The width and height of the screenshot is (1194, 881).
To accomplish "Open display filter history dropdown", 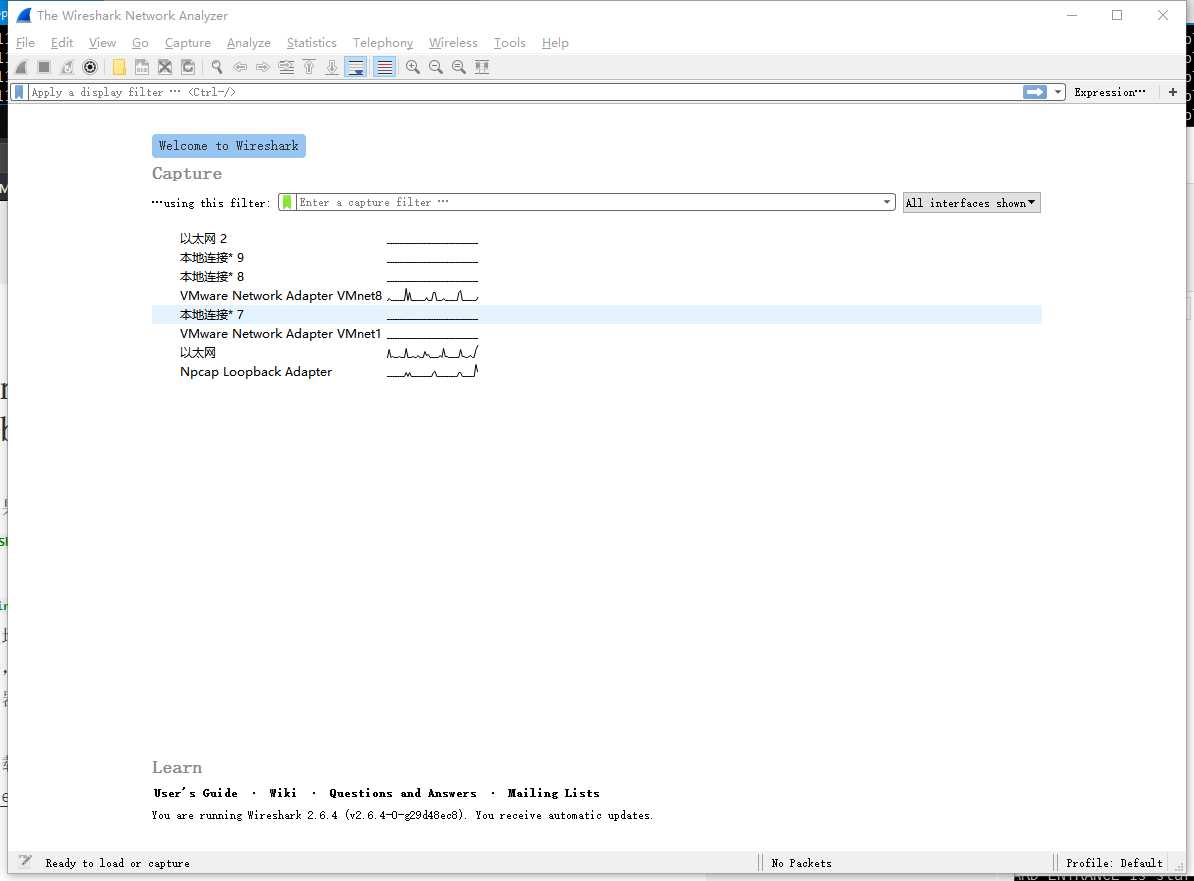I will coord(1058,92).
